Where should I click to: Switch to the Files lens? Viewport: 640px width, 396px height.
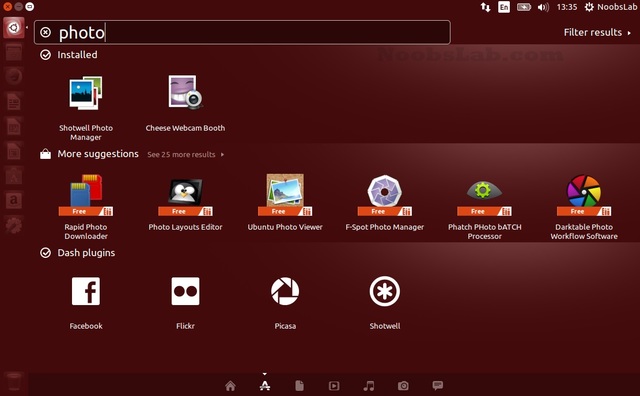coord(300,386)
